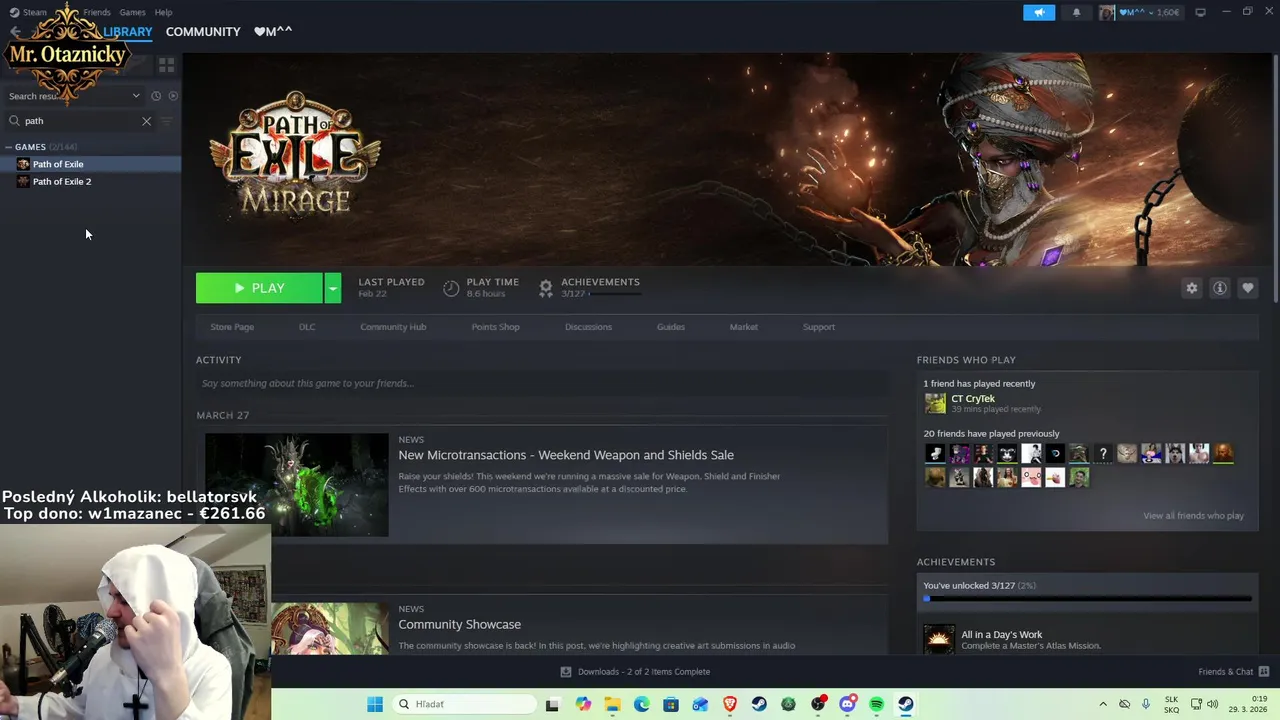Open Brave browser from taskbar

pos(729,704)
